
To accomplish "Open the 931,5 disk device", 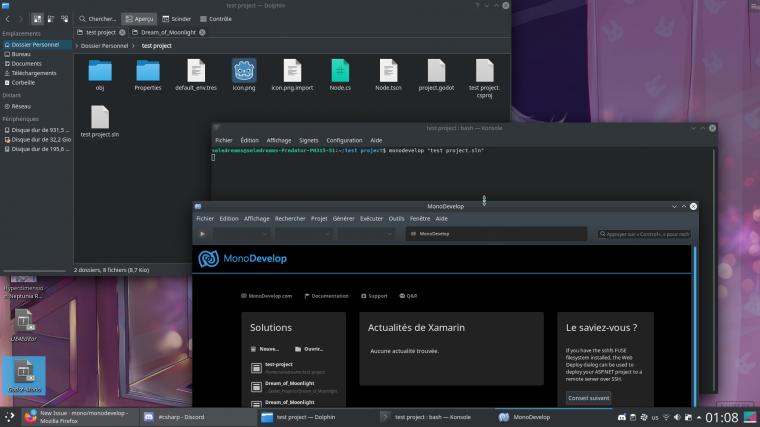I will pos(36,130).
